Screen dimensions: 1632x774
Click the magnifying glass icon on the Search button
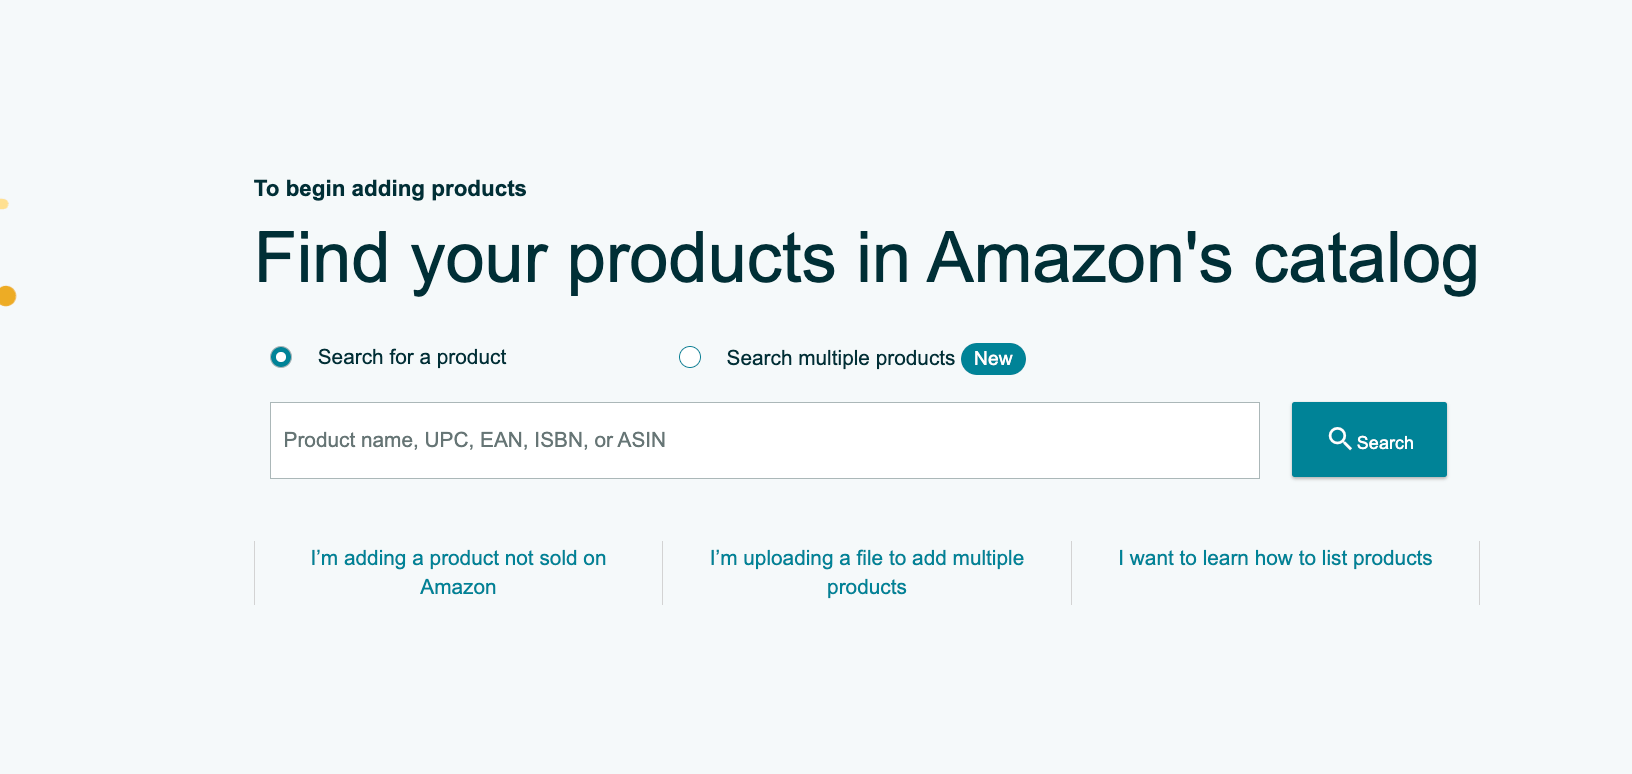point(1341,439)
